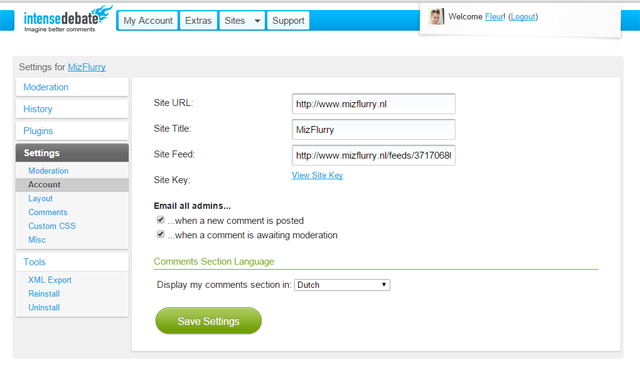Open Reinstall tool
Viewport: 640px width, 365px height.
tap(44, 294)
